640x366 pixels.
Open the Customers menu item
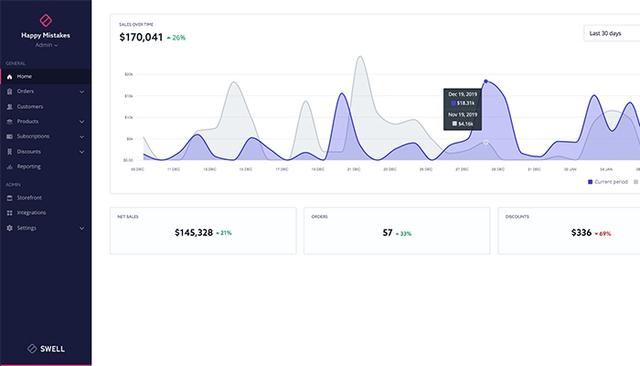(x=46, y=106)
